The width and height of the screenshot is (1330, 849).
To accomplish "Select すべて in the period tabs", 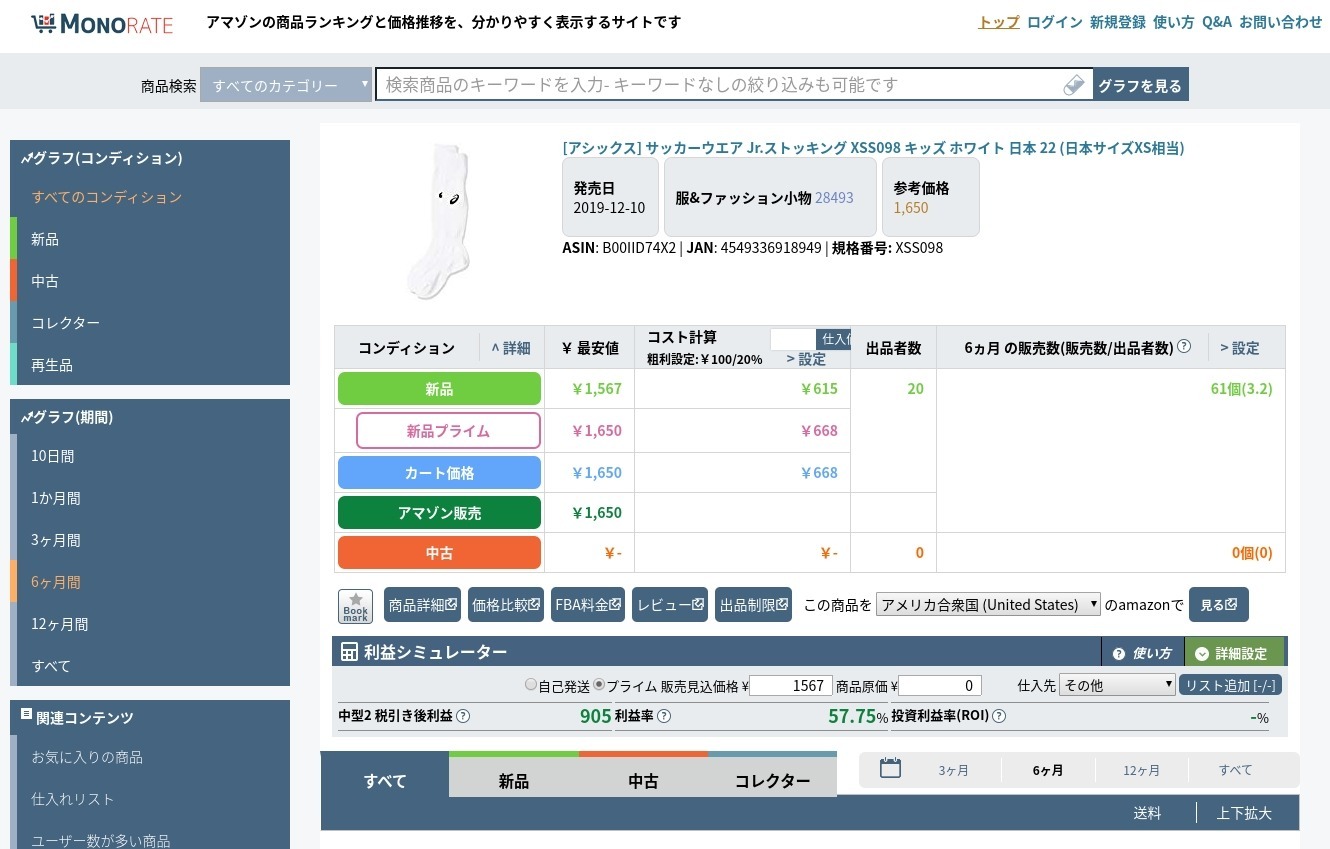I will click(x=1235, y=770).
